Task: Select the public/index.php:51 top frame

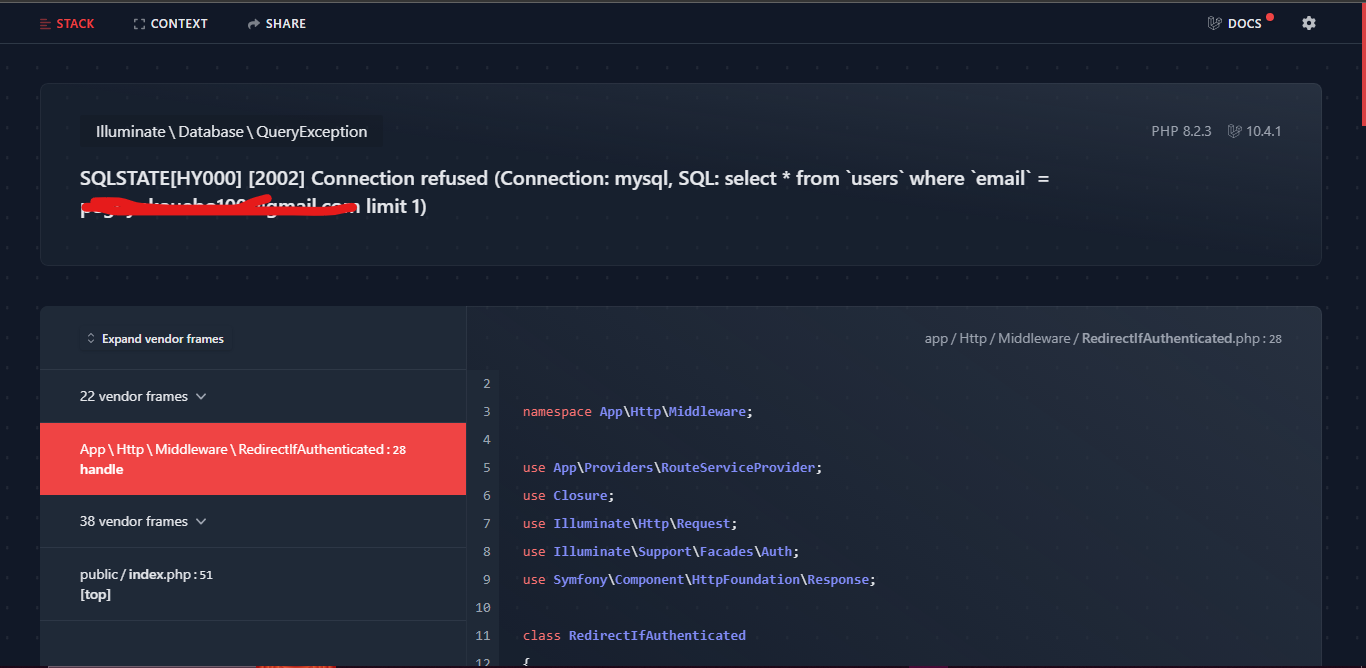Action: (x=146, y=584)
